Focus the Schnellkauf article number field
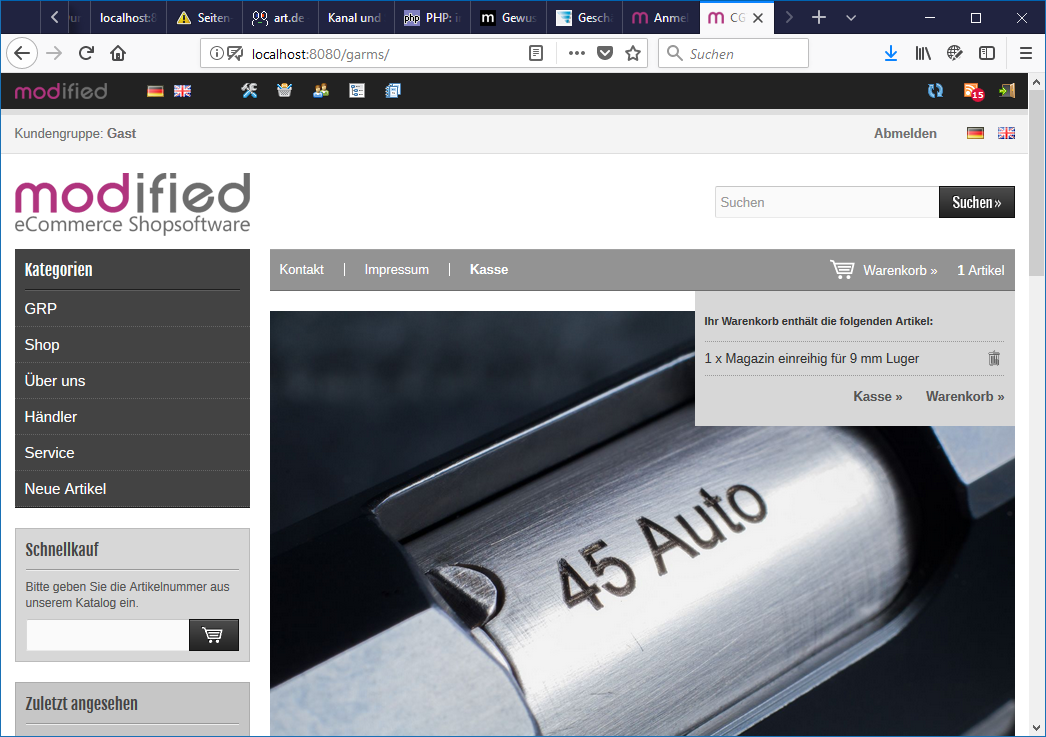Image resolution: width=1046 pixels, height=737 pixels. point(107,635)
